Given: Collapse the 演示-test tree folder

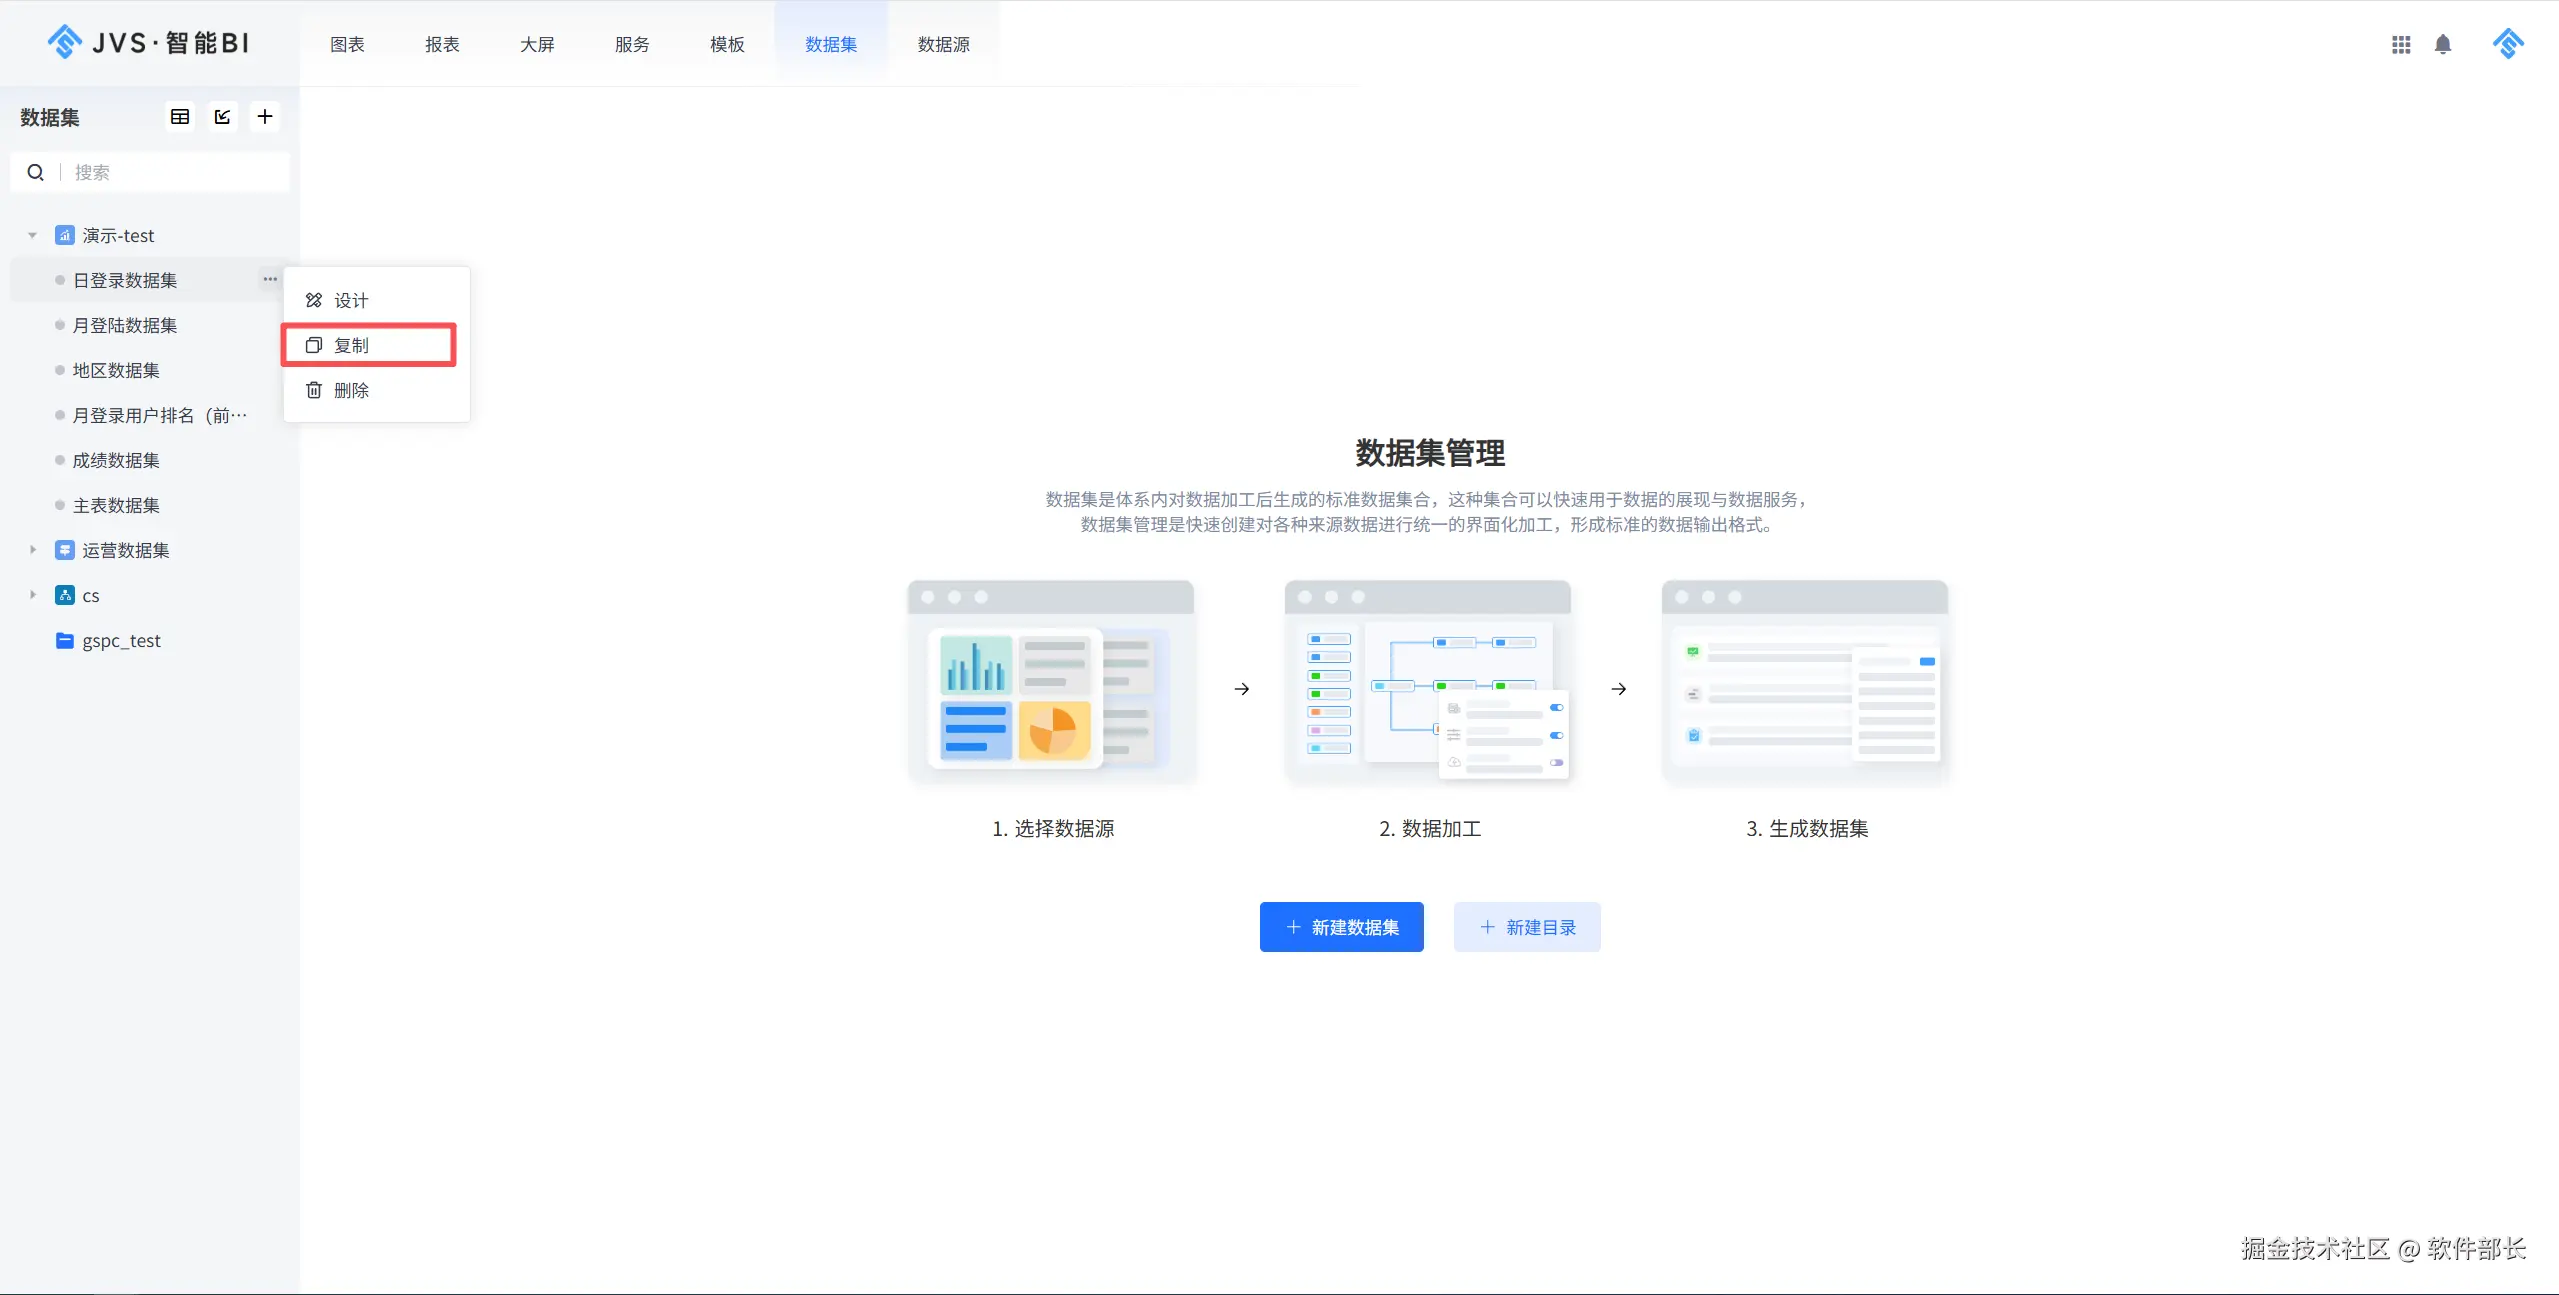Looking at the screenshot, I should click(32, 236).
